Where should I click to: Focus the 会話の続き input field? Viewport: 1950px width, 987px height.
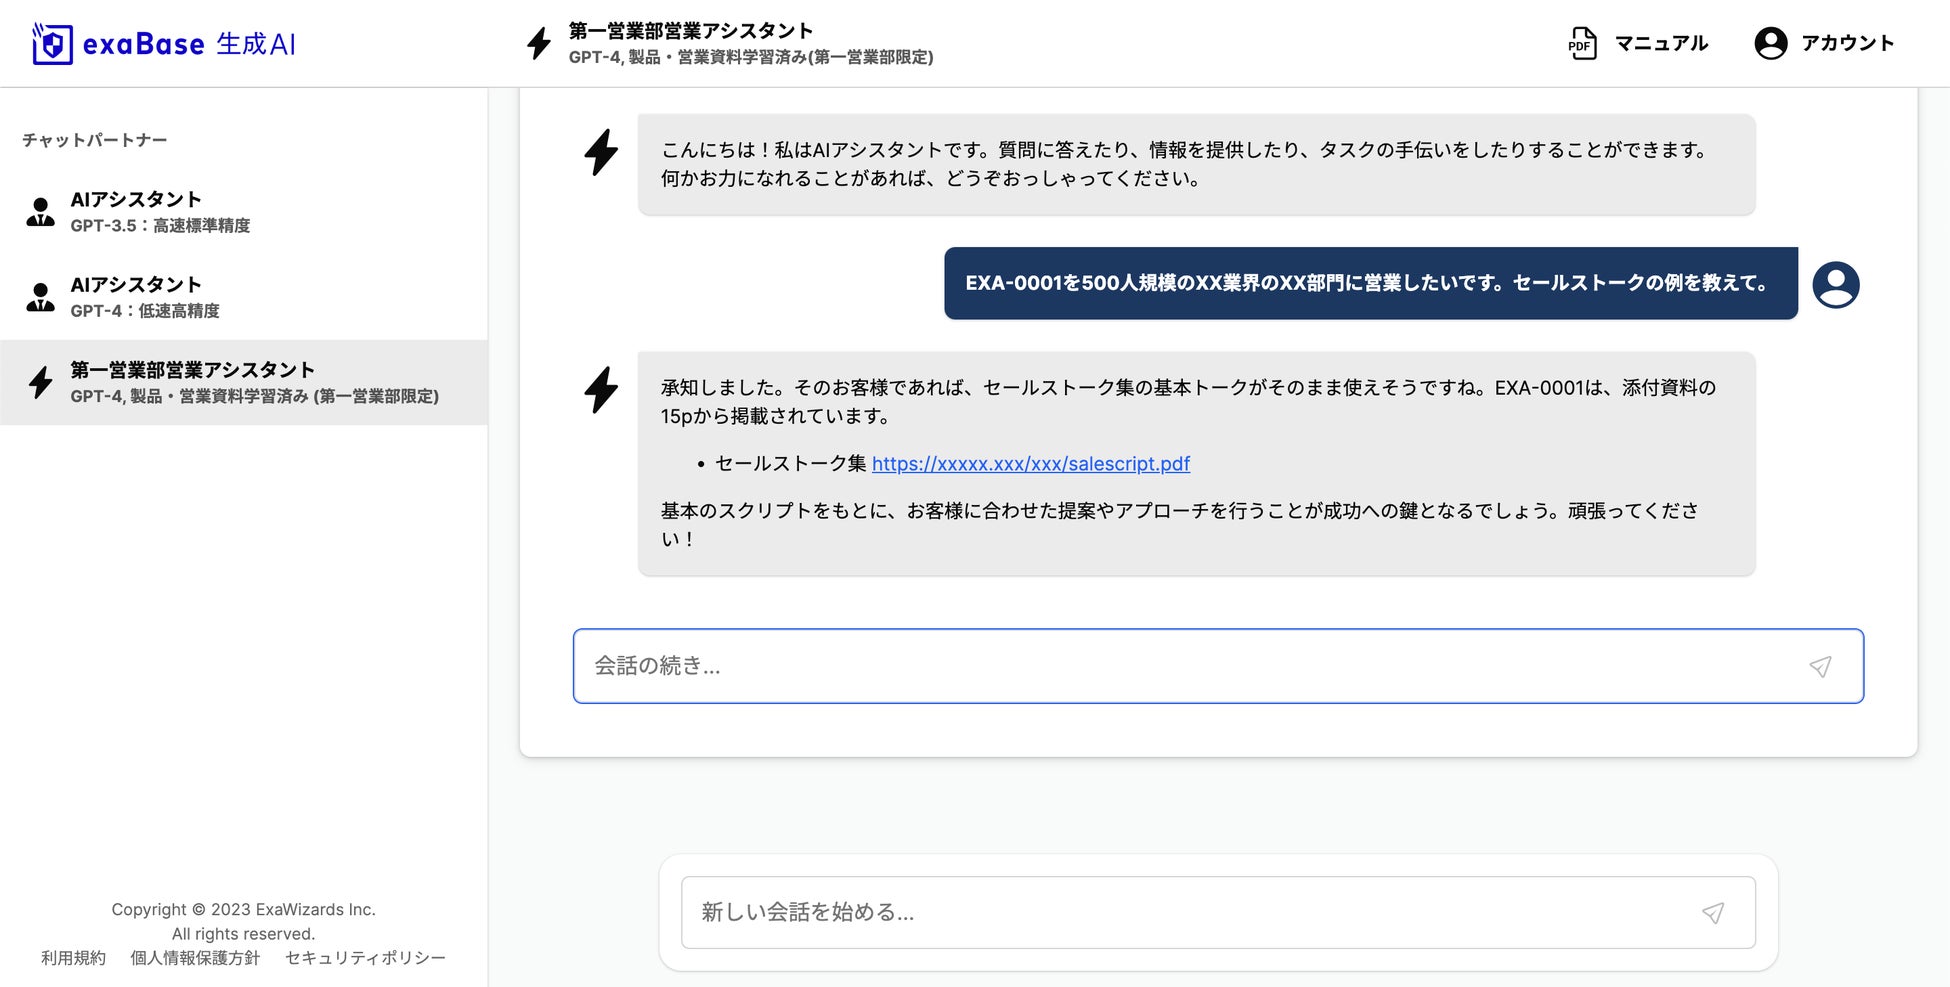click(x=1190, y=667)
